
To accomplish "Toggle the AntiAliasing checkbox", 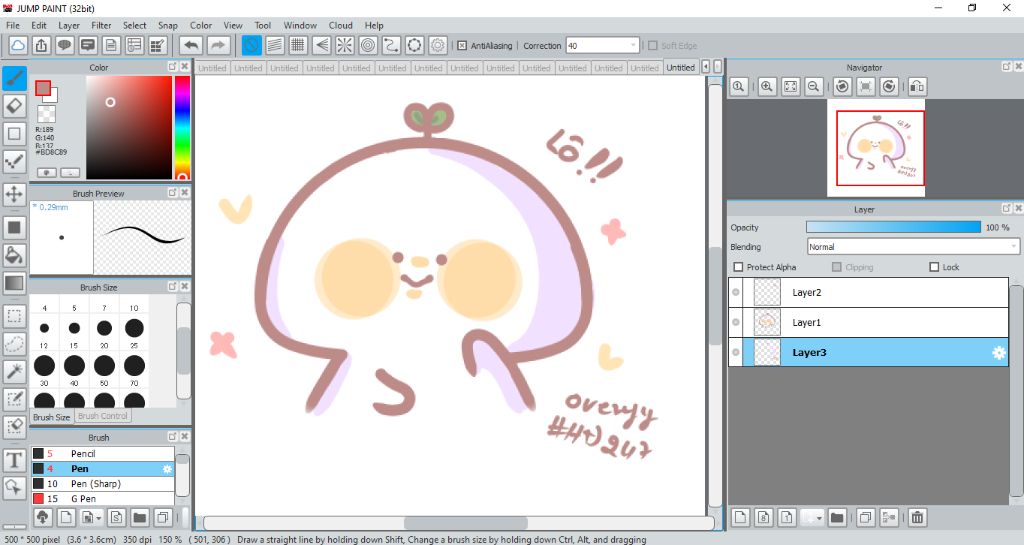I will [x=462, y=46].
